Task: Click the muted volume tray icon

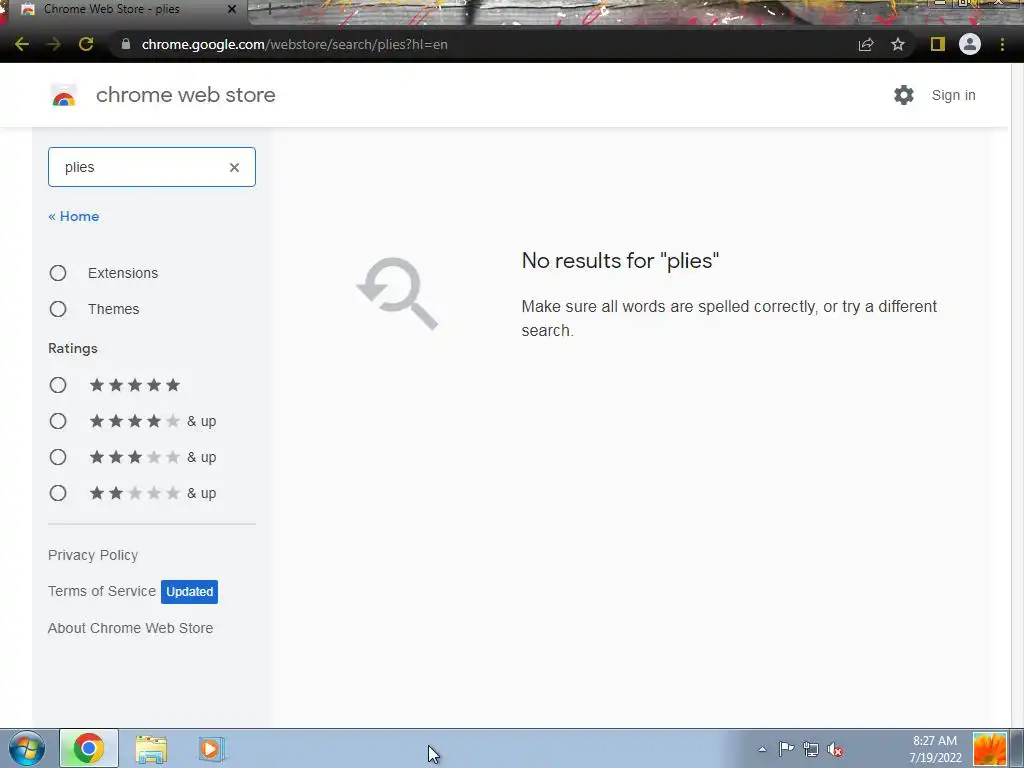Action: coord(835,749)
